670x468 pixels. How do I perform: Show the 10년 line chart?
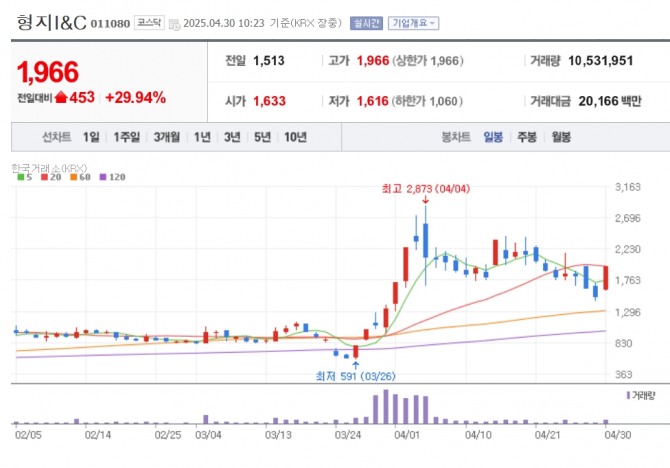tap(295, 137)
